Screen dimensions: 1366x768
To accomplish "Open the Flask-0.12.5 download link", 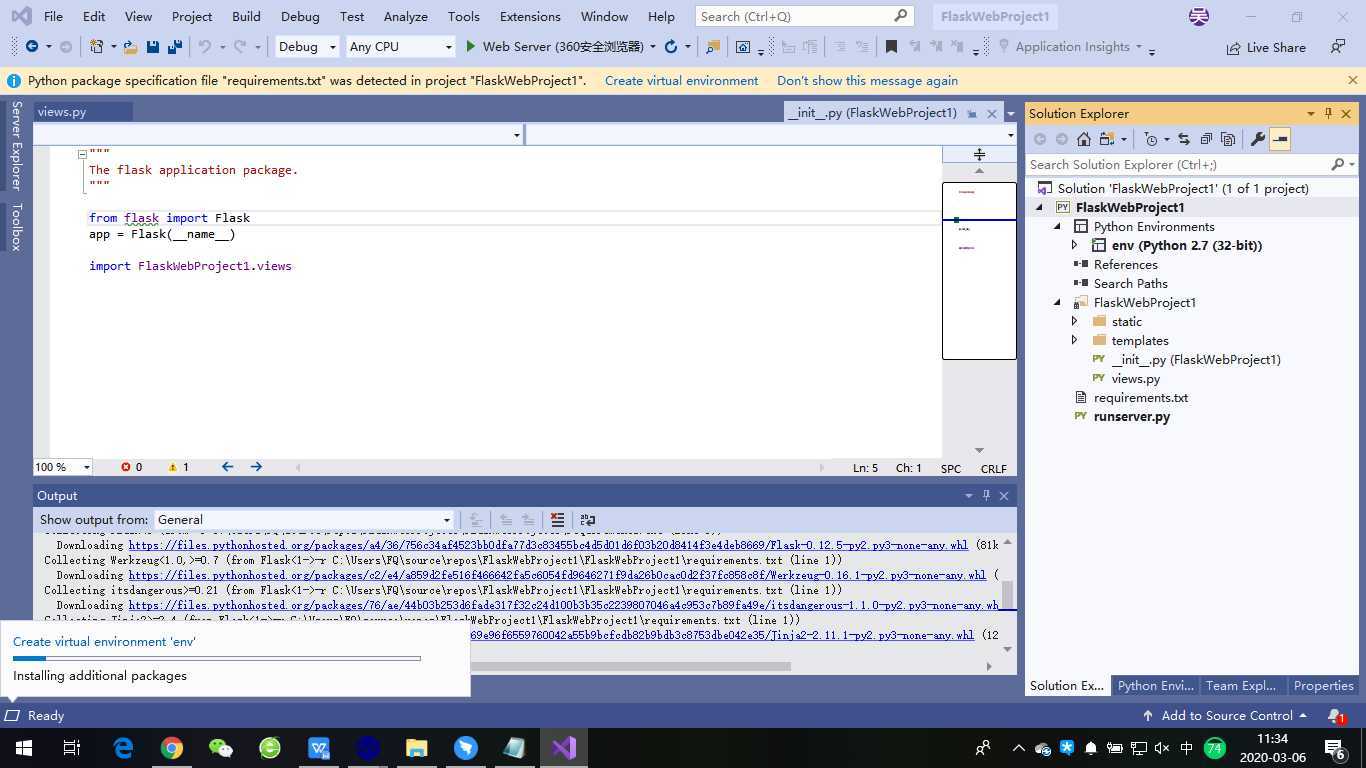I will coord(548,545).
